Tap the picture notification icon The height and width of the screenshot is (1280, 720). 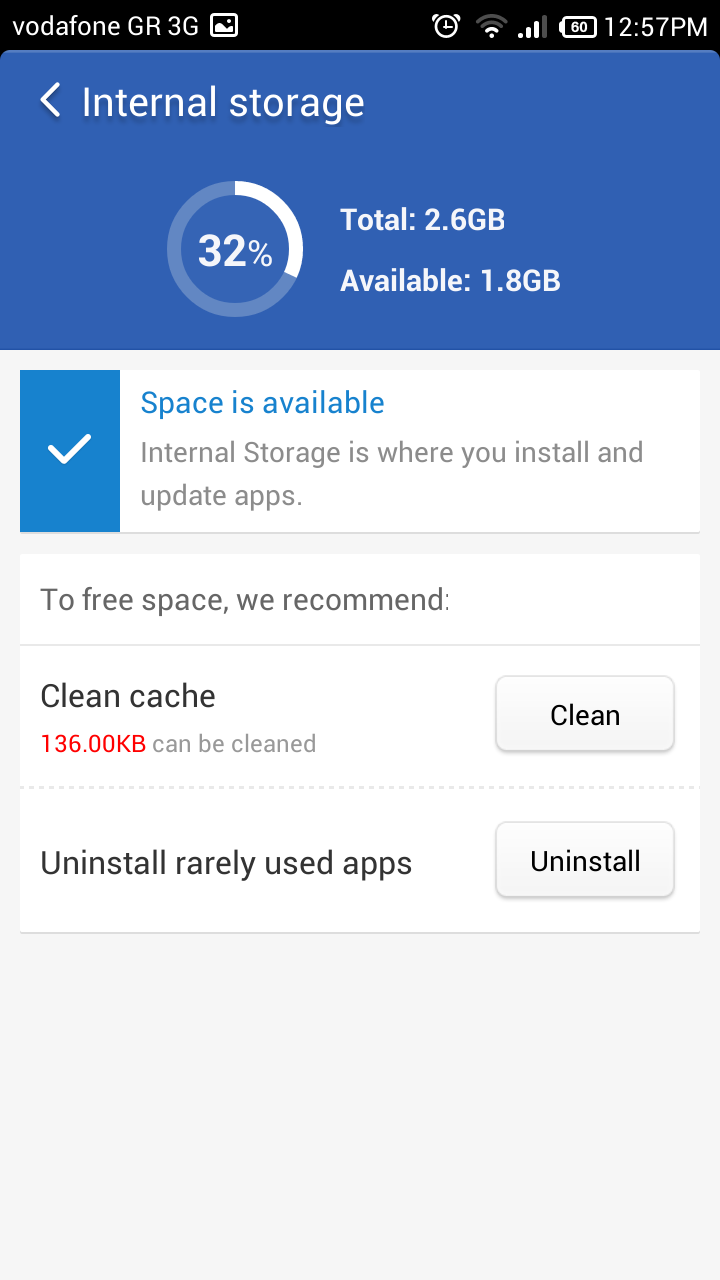[x=224, y=26]
